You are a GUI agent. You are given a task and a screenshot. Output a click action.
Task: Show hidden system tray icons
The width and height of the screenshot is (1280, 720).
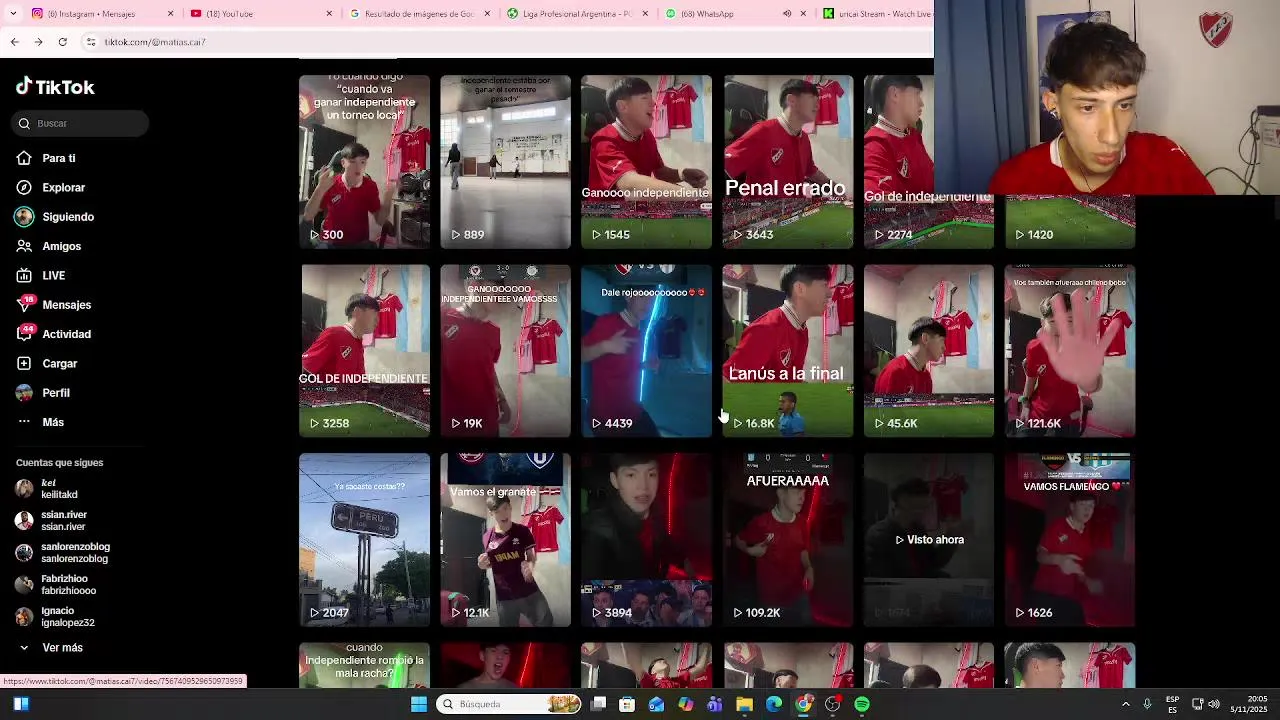tap(1125, 704)
